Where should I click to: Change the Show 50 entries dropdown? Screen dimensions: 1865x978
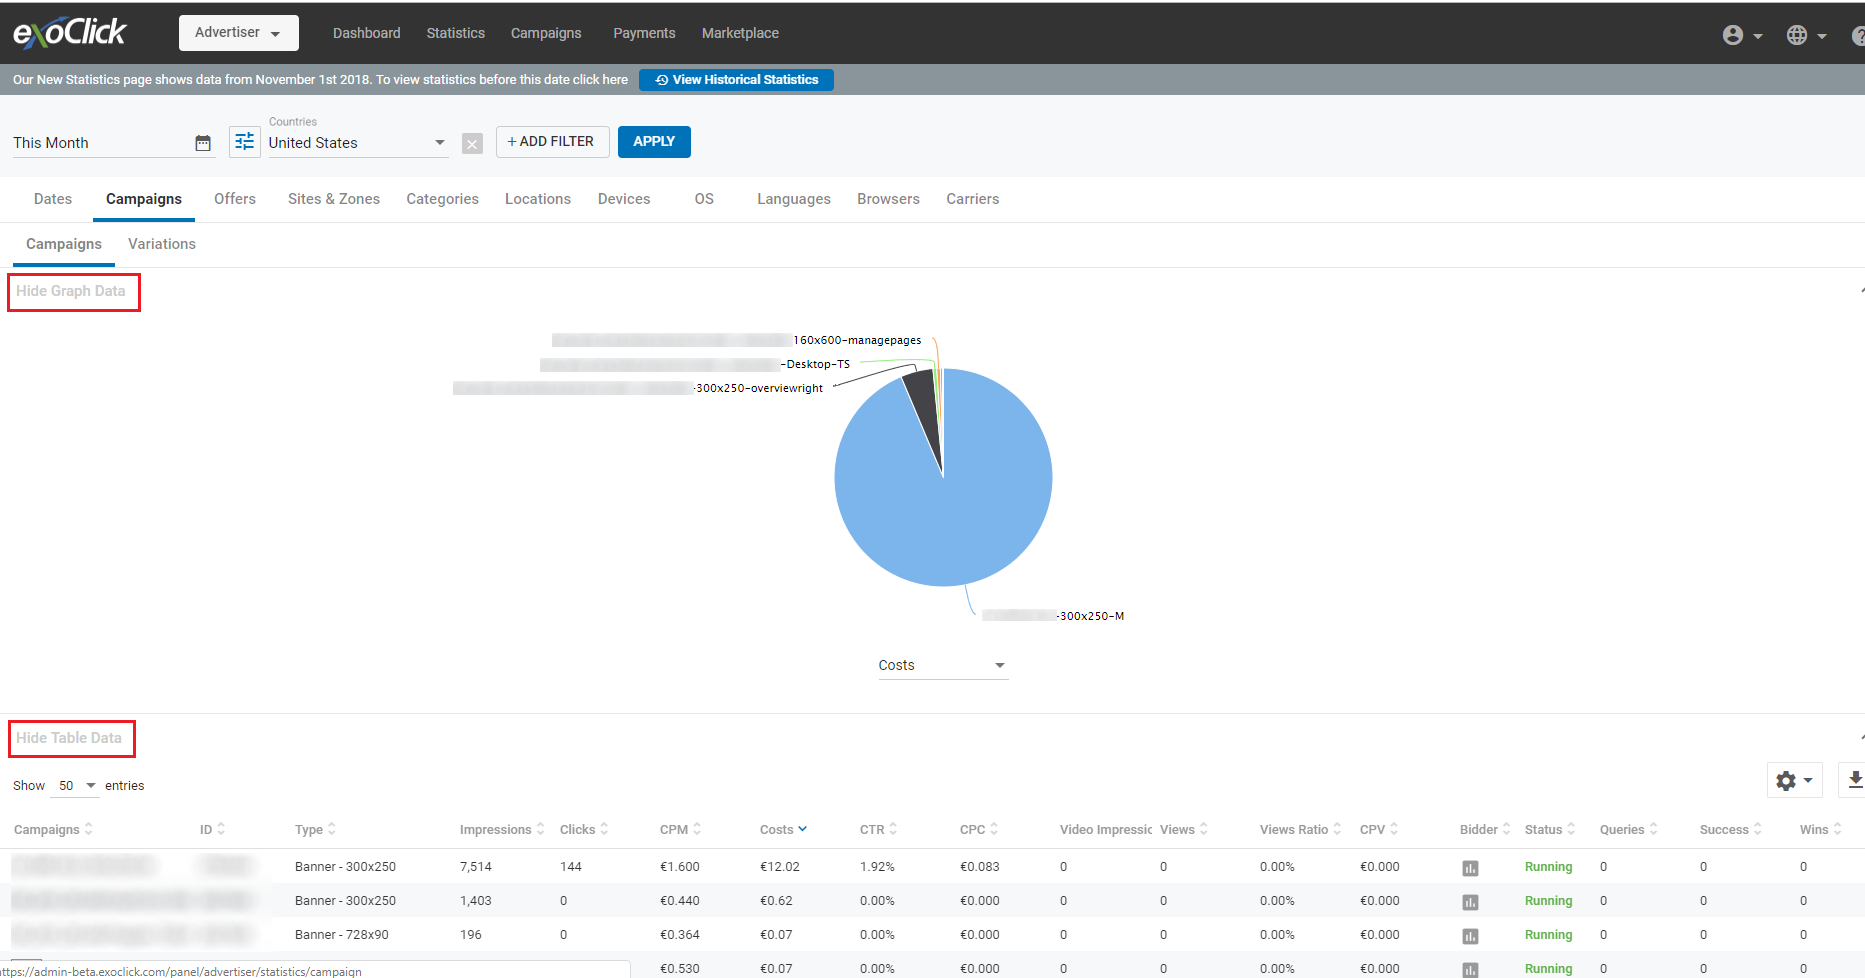pyautogui.click(x=76, y=785)
